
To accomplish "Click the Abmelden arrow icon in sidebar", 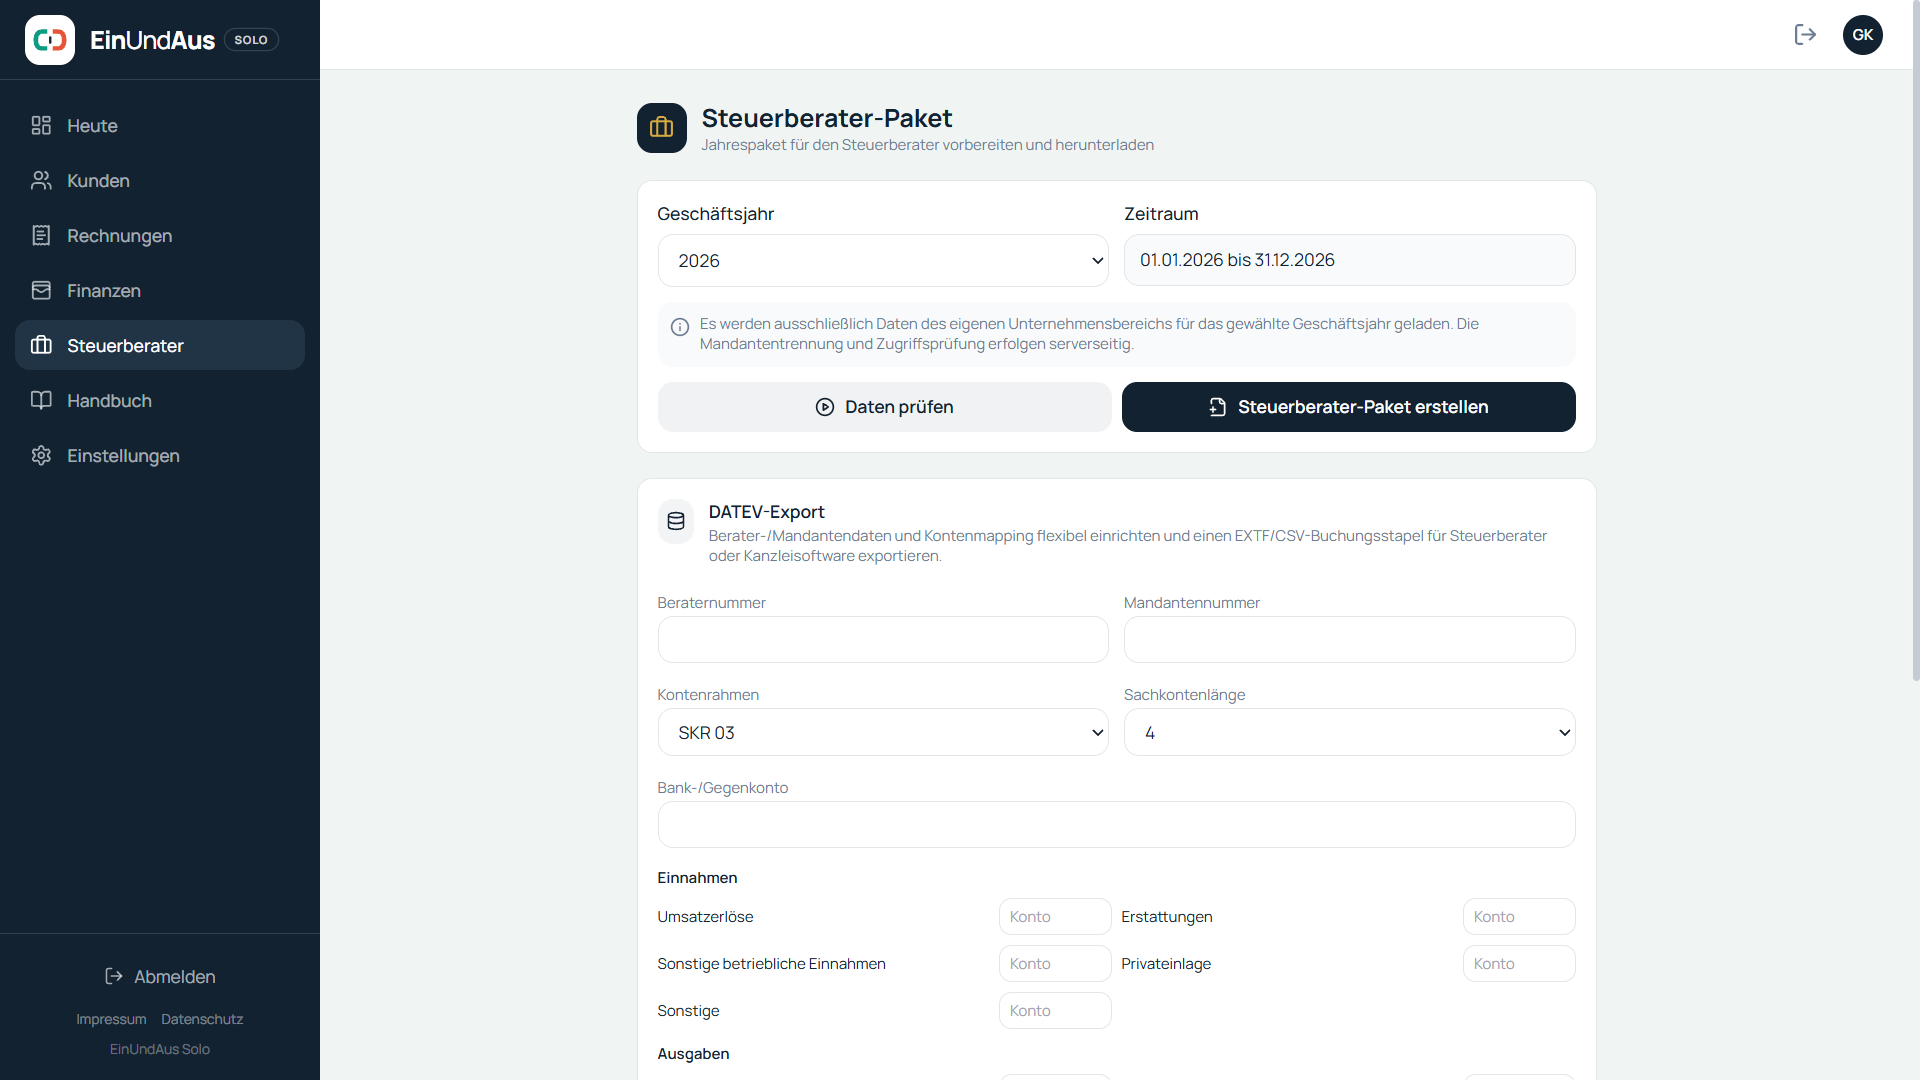I will pyautogui.click(x=114, y=976).
